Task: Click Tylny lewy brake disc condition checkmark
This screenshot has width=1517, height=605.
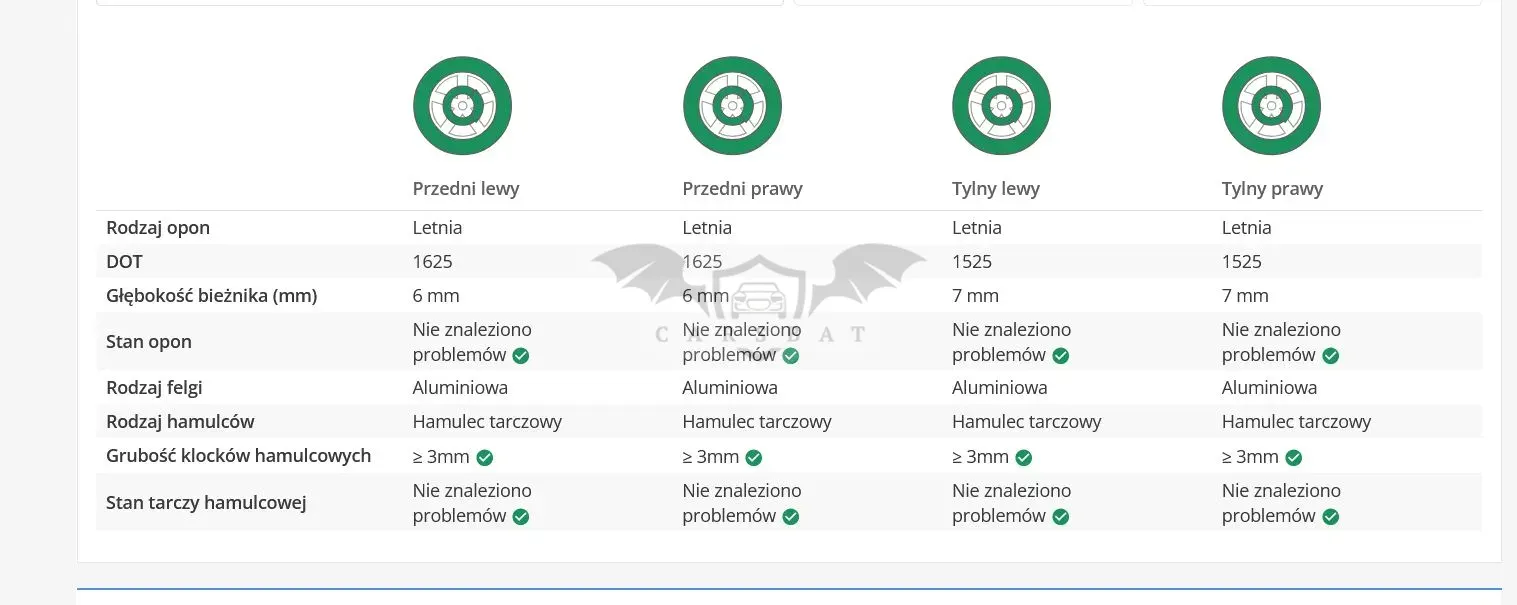Action: 1061,517
